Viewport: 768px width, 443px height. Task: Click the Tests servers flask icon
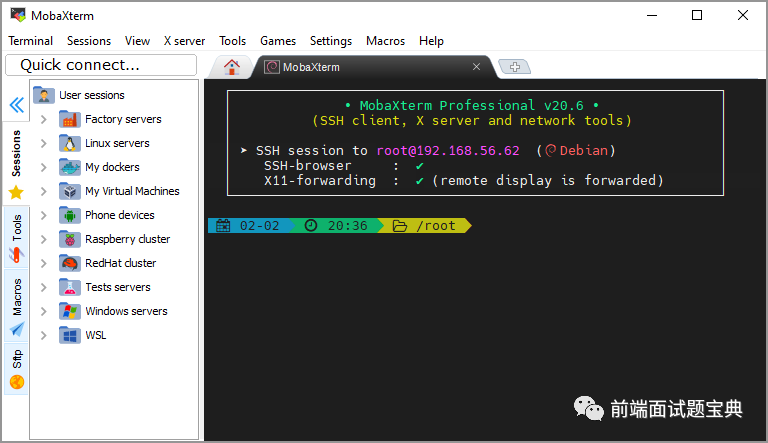pos(70,287)
